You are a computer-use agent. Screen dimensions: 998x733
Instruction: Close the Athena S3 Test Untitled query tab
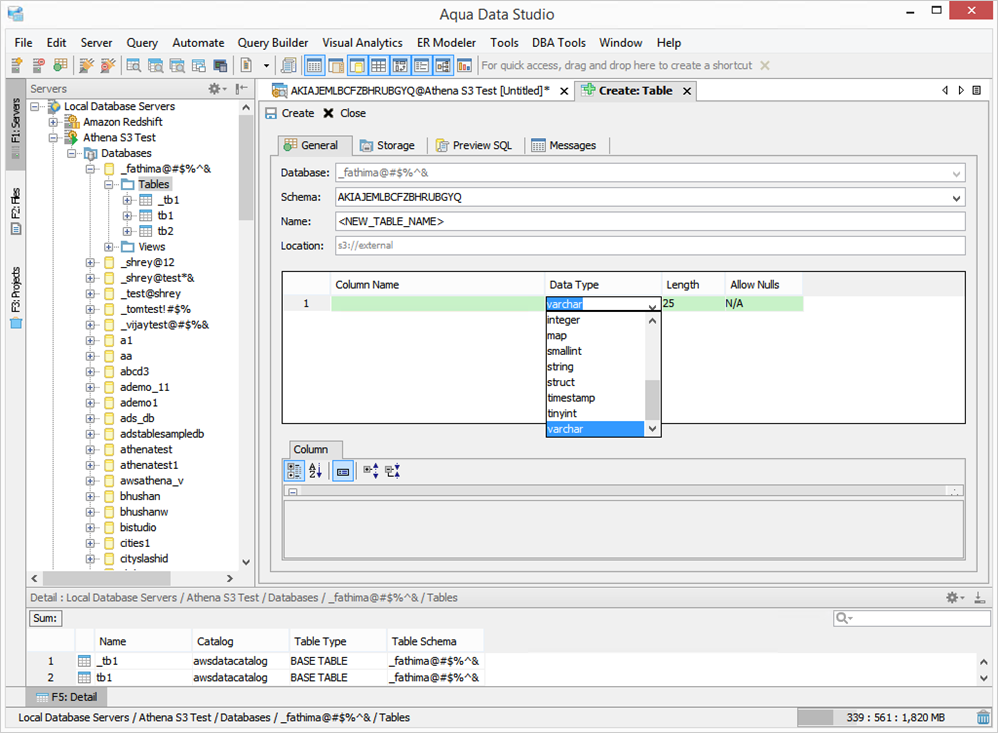(x=564, y=91)
